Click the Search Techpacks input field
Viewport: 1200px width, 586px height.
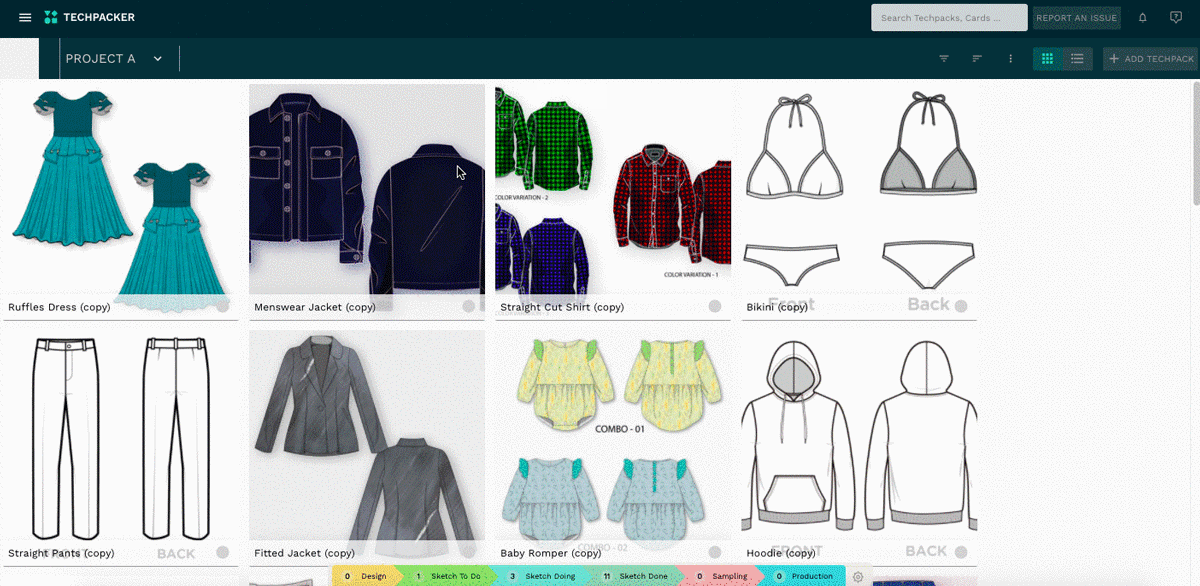pos(948,18)
